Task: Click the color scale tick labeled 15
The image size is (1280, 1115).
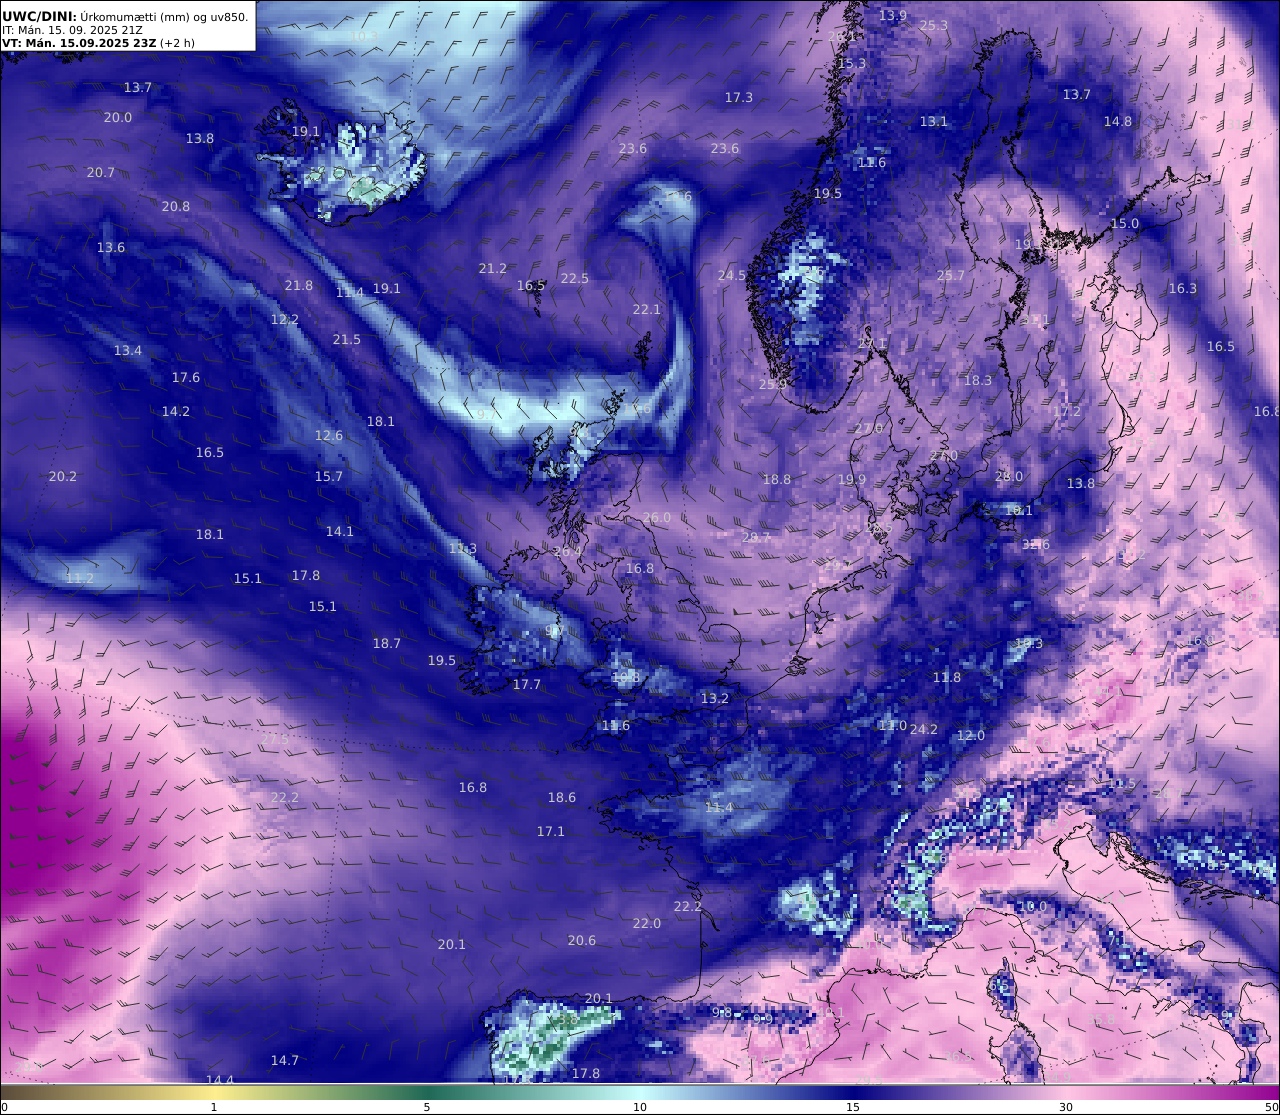Action: tap(853, 1107)
